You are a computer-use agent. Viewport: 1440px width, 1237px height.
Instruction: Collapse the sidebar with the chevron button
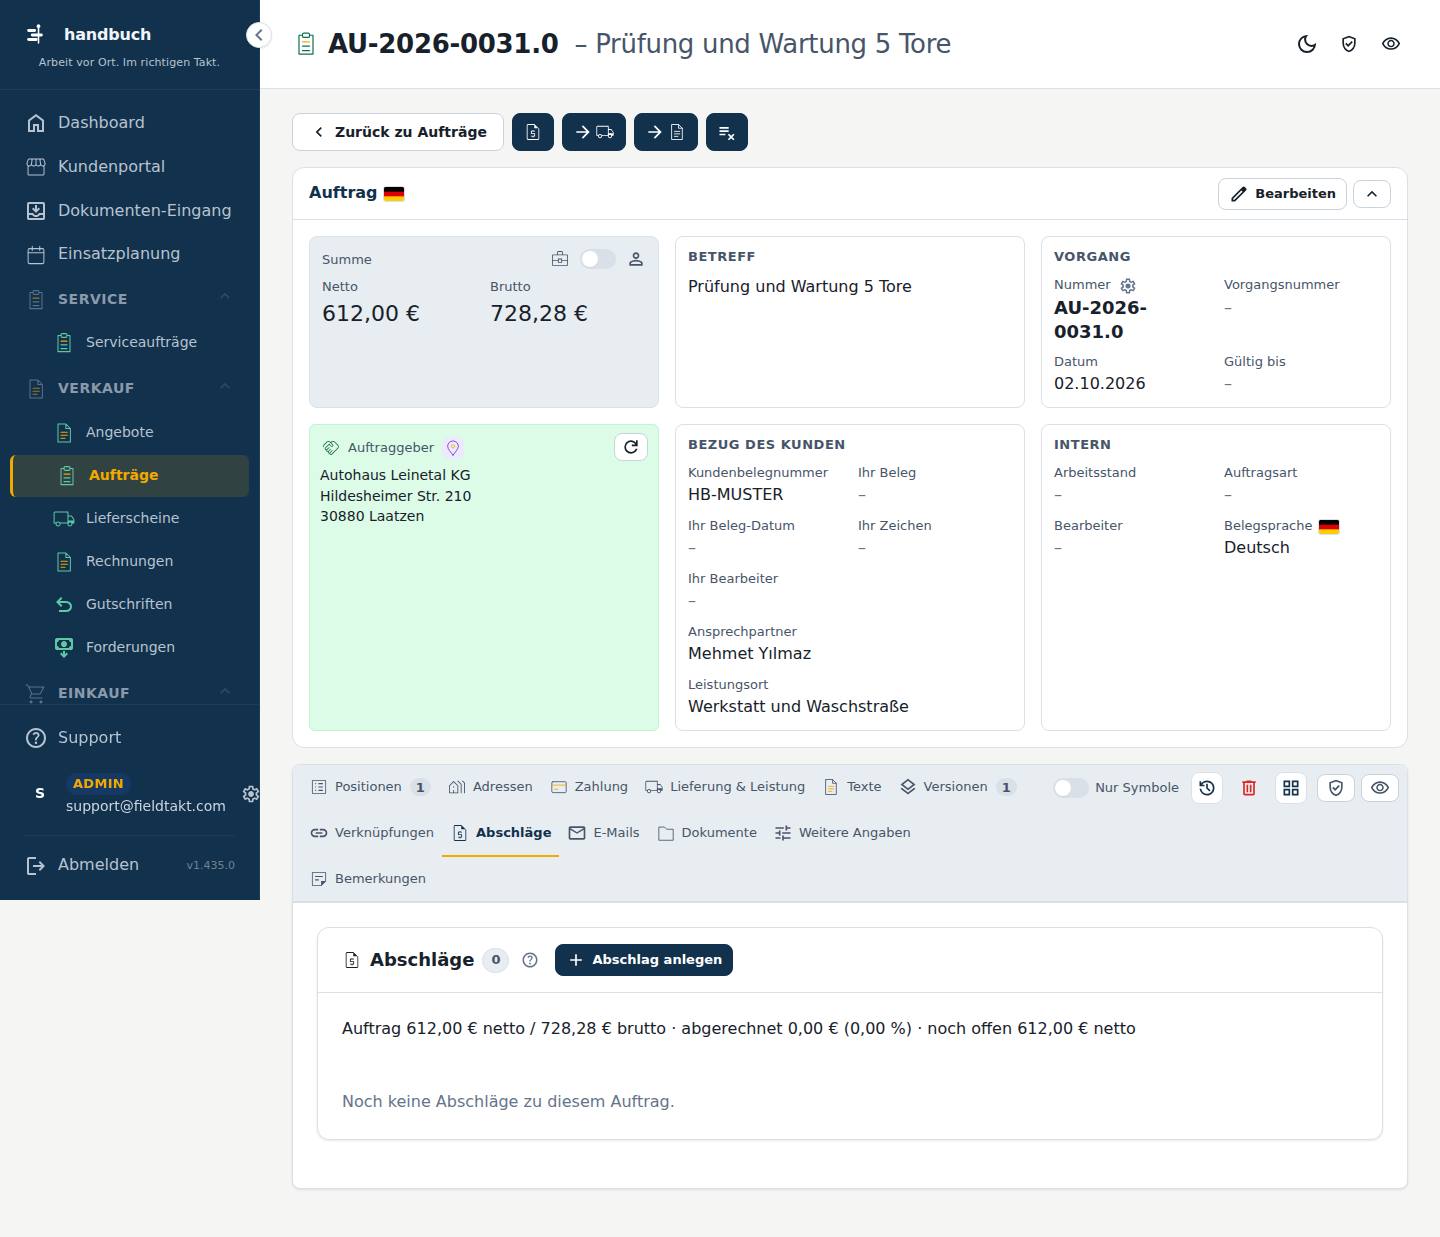click(259, 35)
